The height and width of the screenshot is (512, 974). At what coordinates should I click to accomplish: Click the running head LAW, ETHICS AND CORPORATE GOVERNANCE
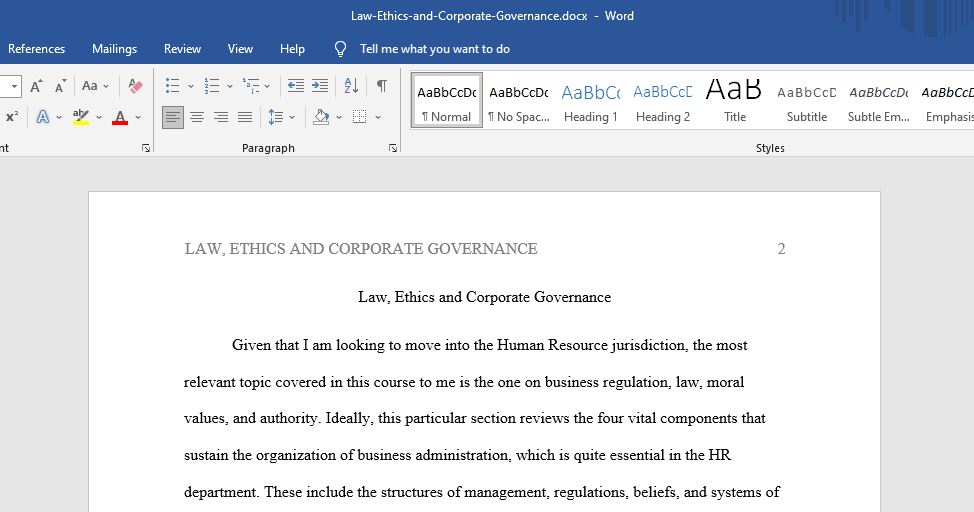point(361,249)
